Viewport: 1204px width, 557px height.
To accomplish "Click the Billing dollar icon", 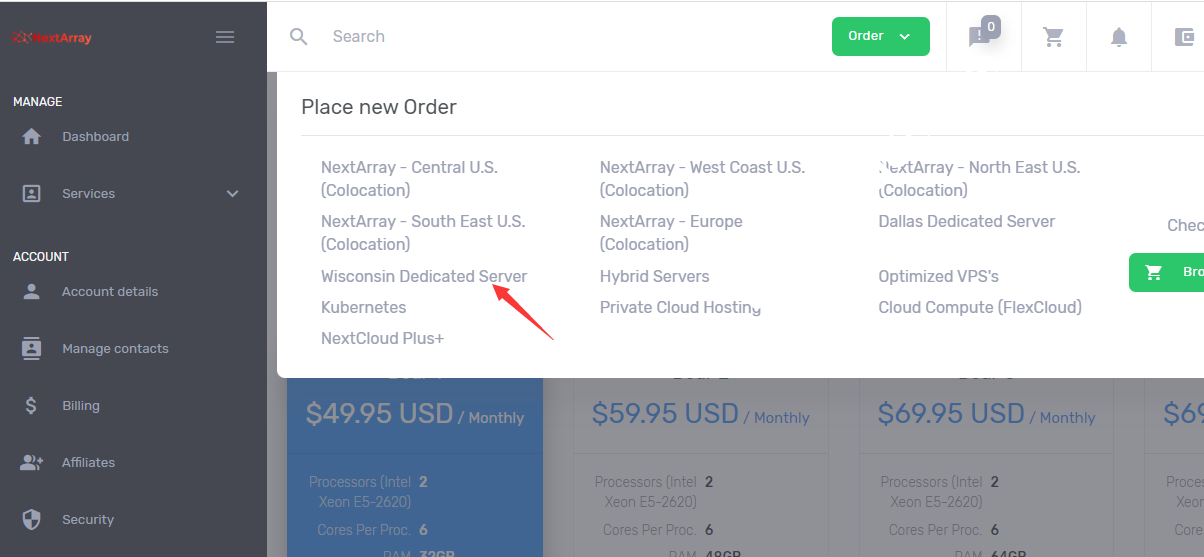I will pos(32,406).
